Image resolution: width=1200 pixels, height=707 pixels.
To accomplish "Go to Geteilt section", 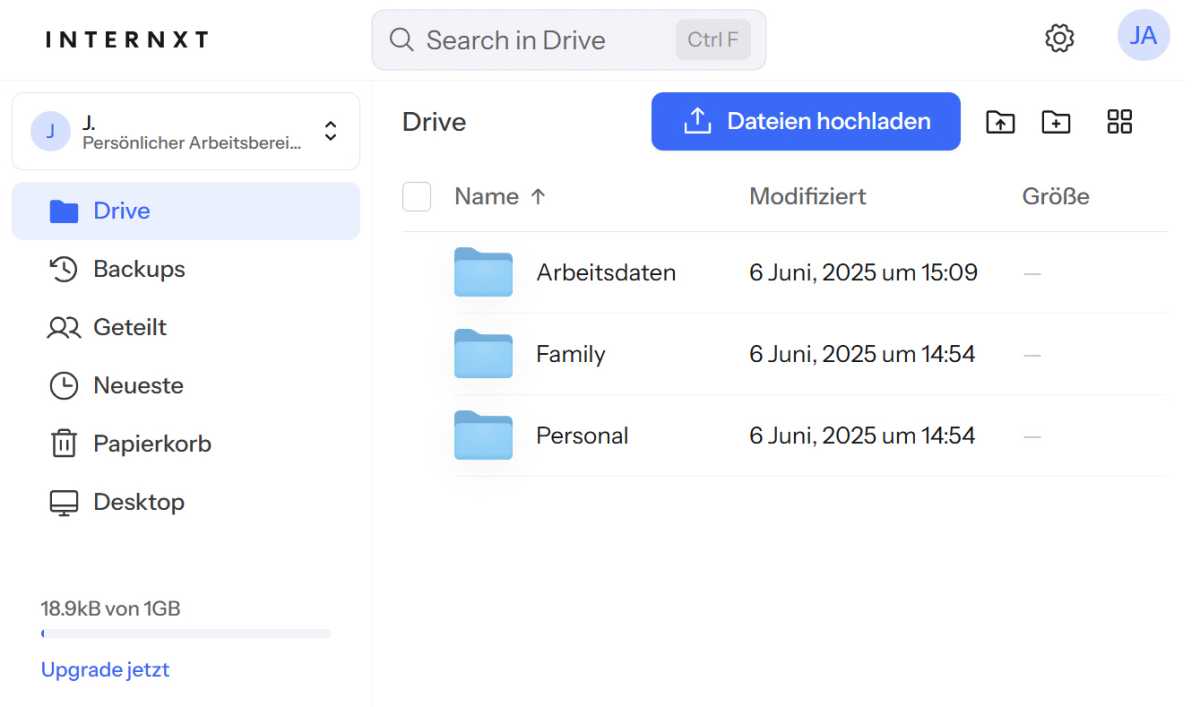I will (129, 327).
